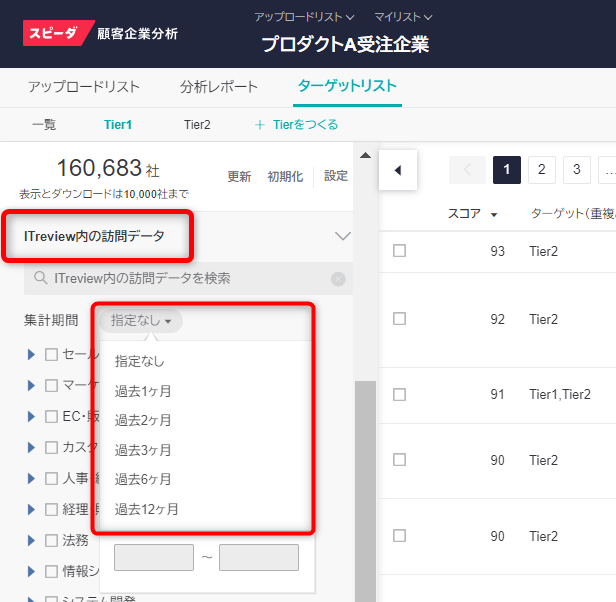Click the Speeda logo in header
The height and width of the screenshot is (602, 616).
[59, 33]
